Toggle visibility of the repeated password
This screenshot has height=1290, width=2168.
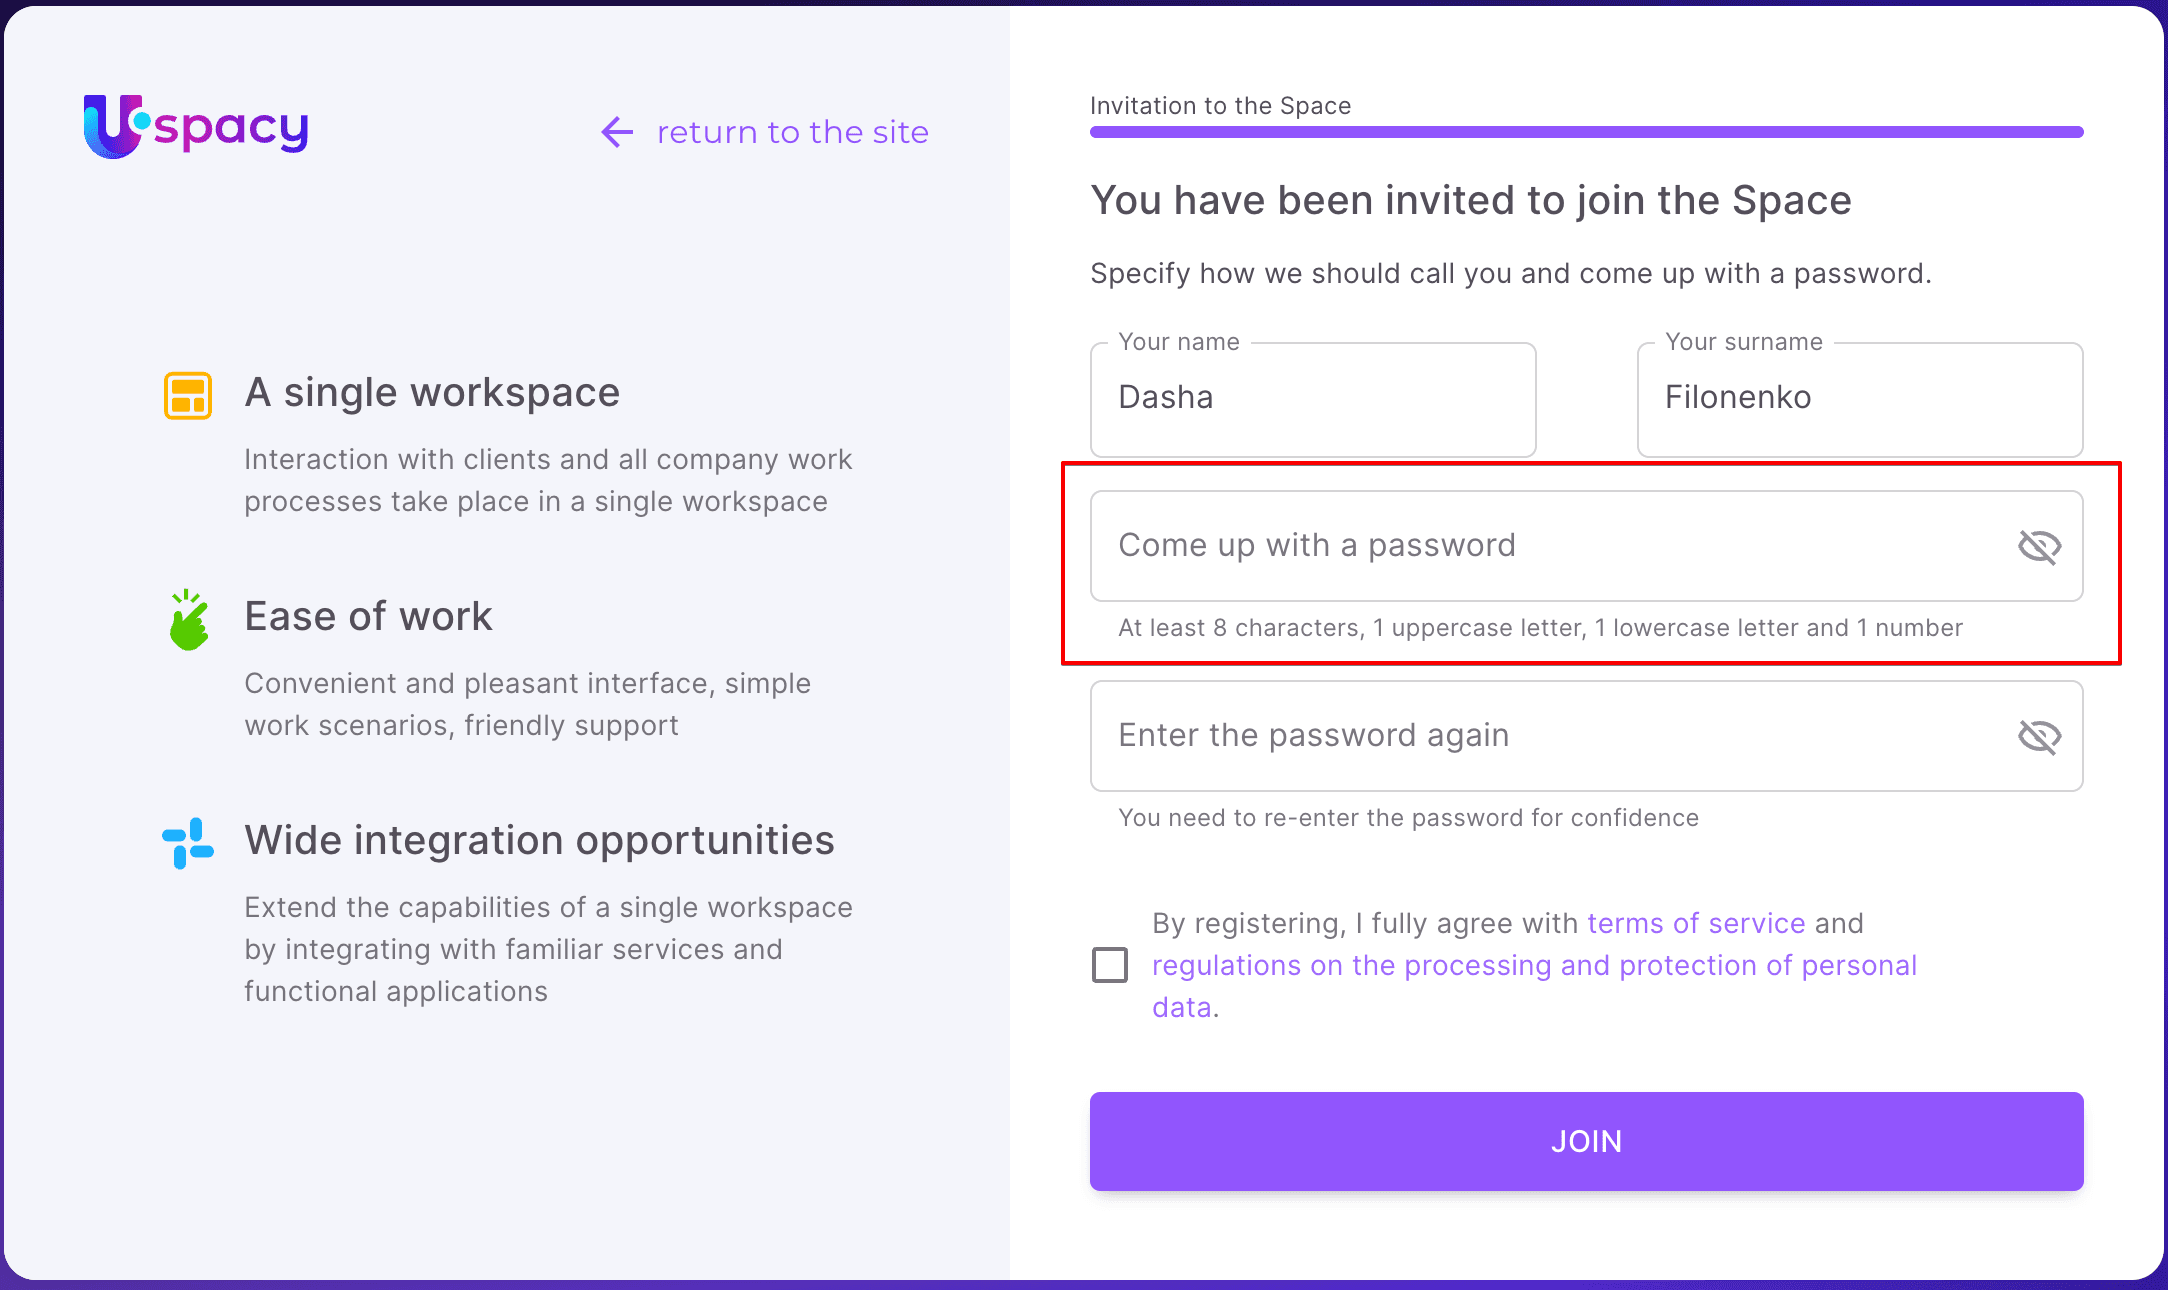point(2039,737)
